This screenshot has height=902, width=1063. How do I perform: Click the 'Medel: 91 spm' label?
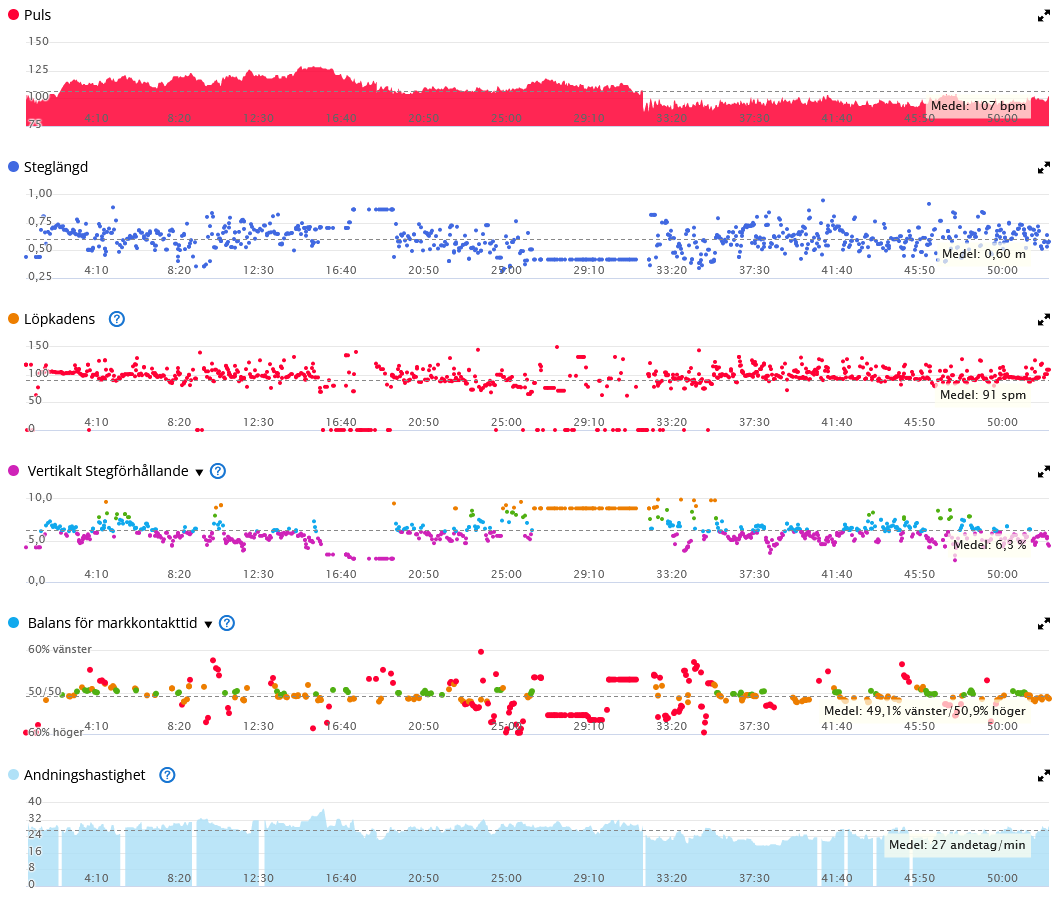click(x=983, y=394)
